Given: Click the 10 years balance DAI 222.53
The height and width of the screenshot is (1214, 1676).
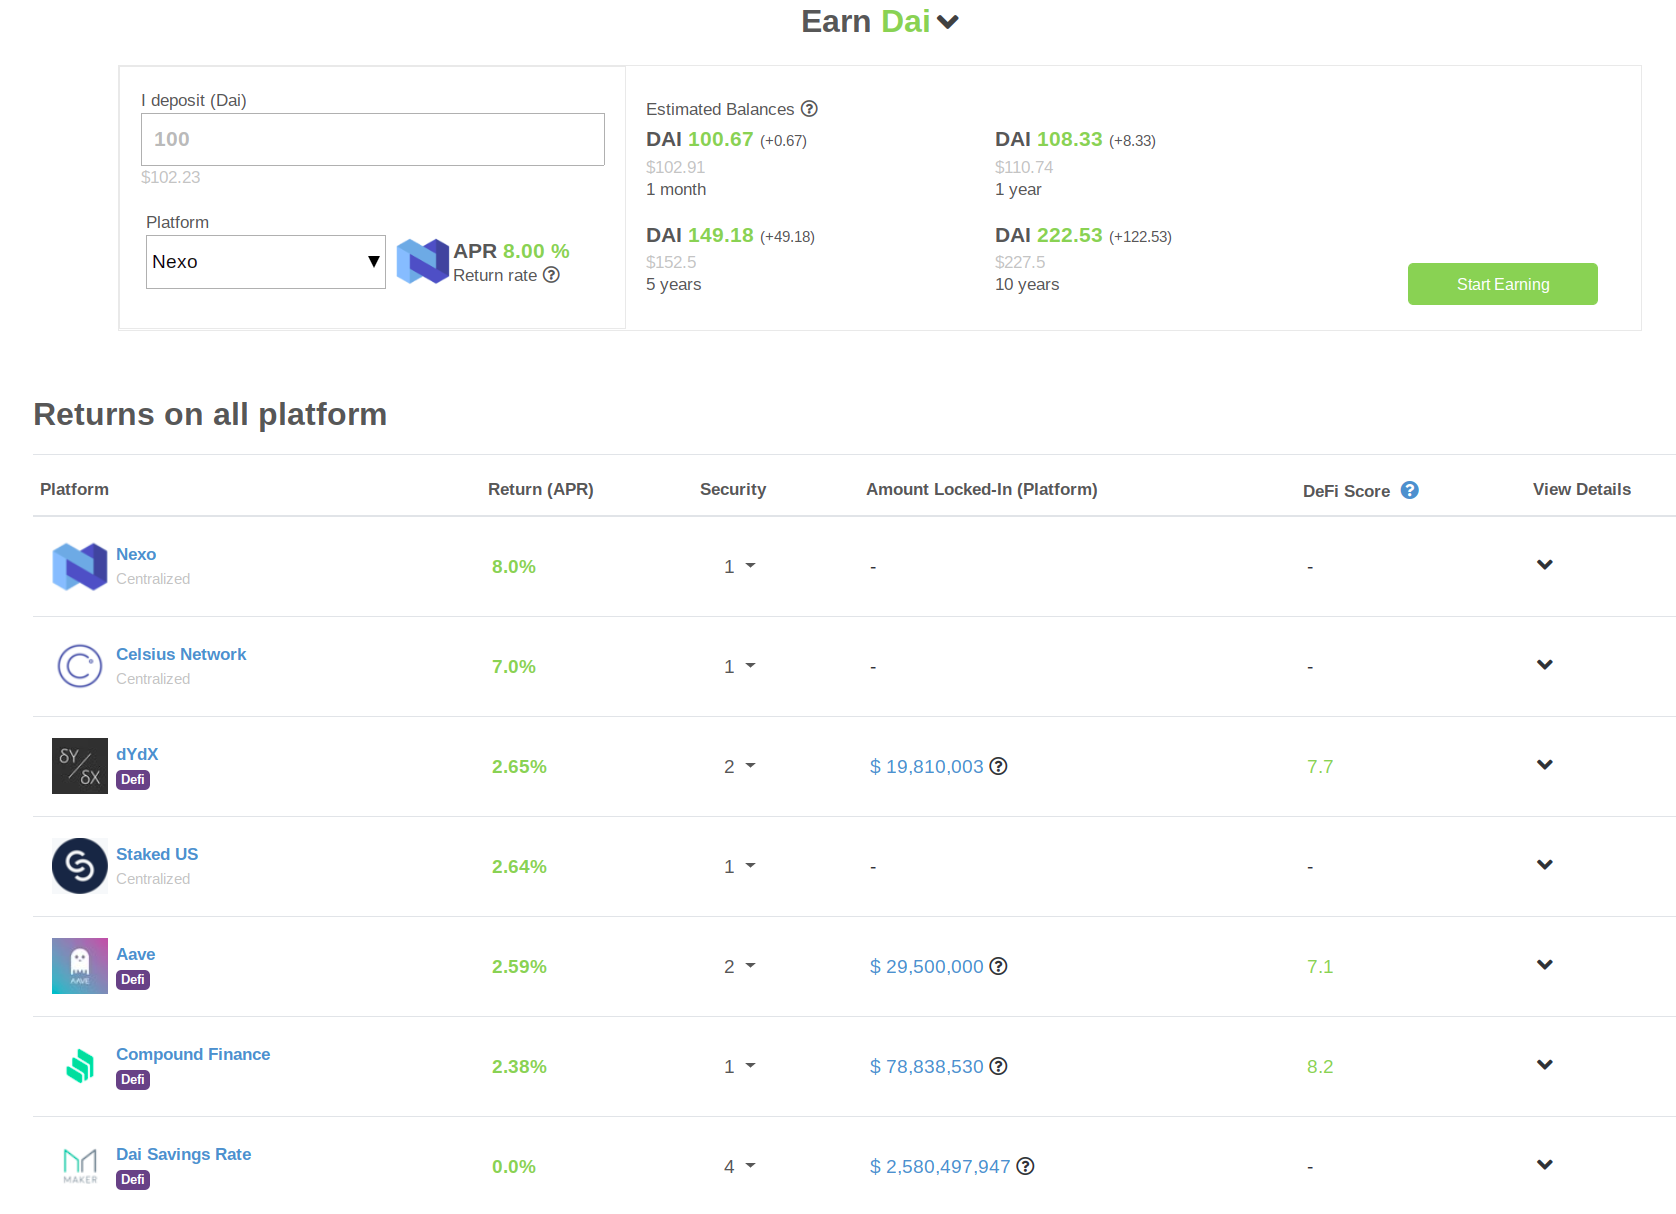Looking at the screenshot, I should pyautogui.click(x=1048, y=235).
